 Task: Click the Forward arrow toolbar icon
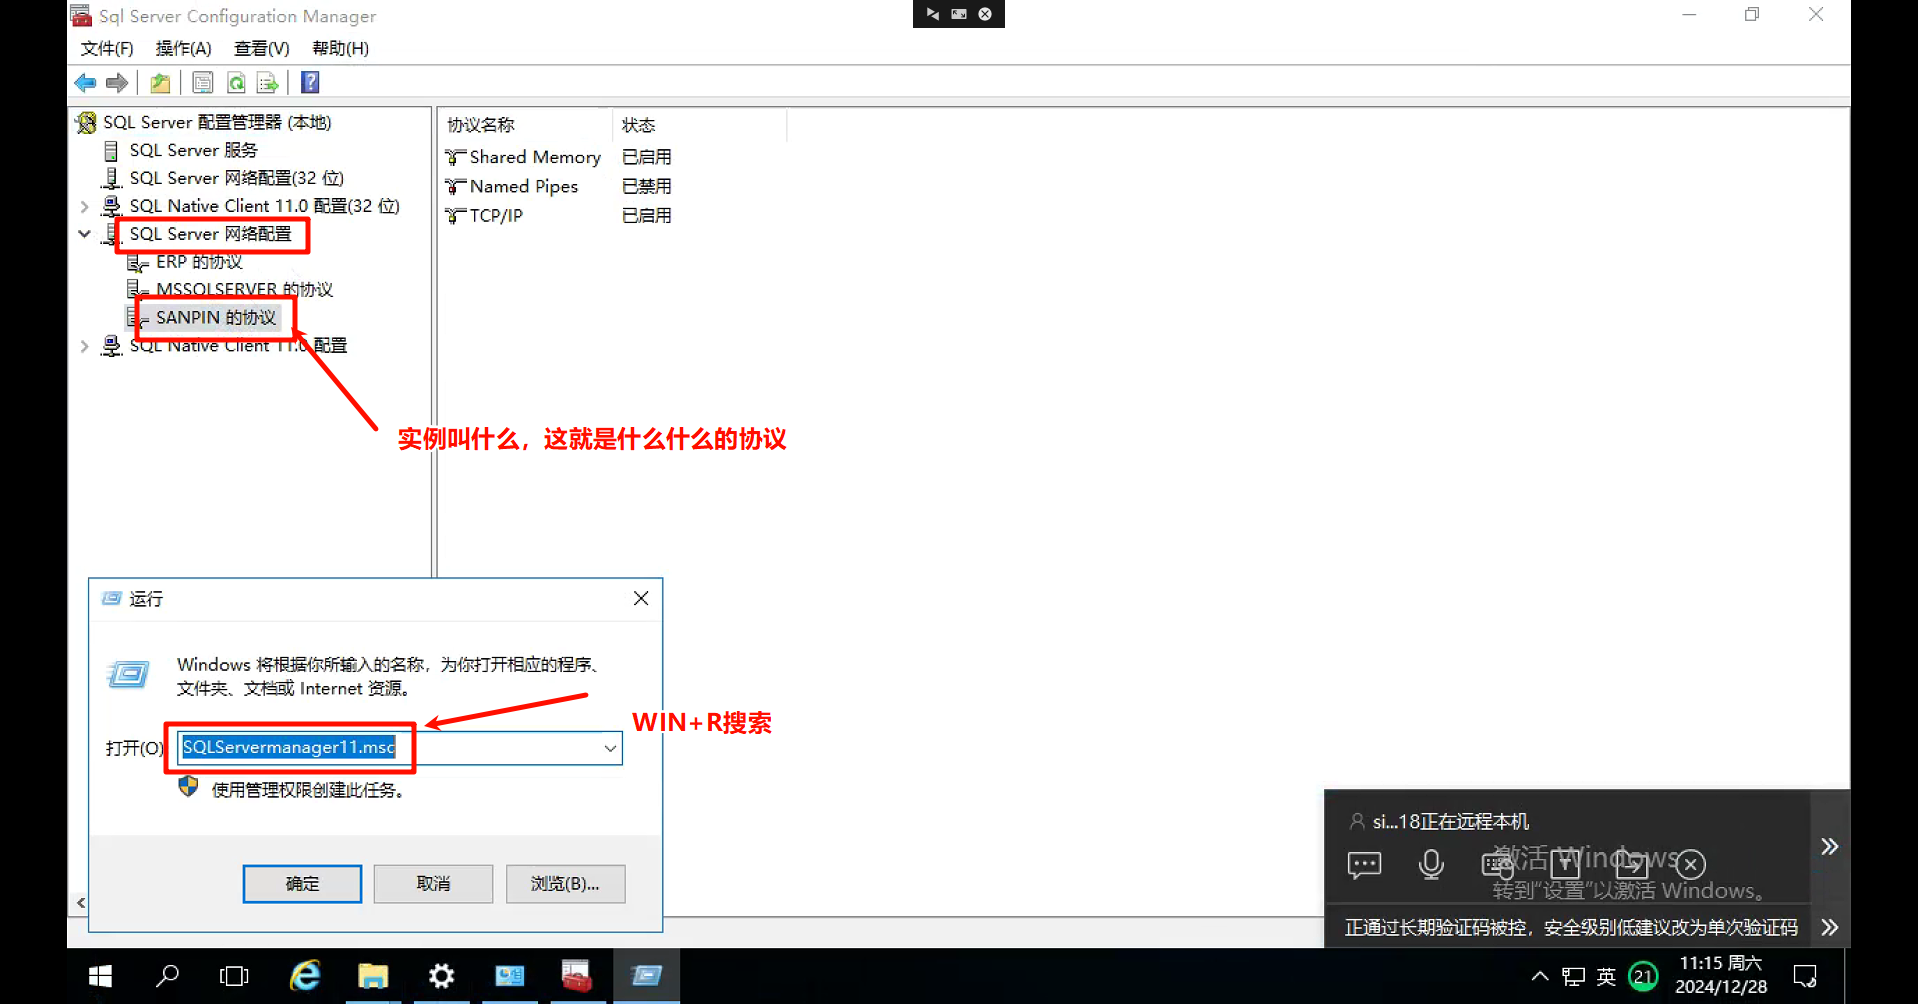(x=117, y=83)
